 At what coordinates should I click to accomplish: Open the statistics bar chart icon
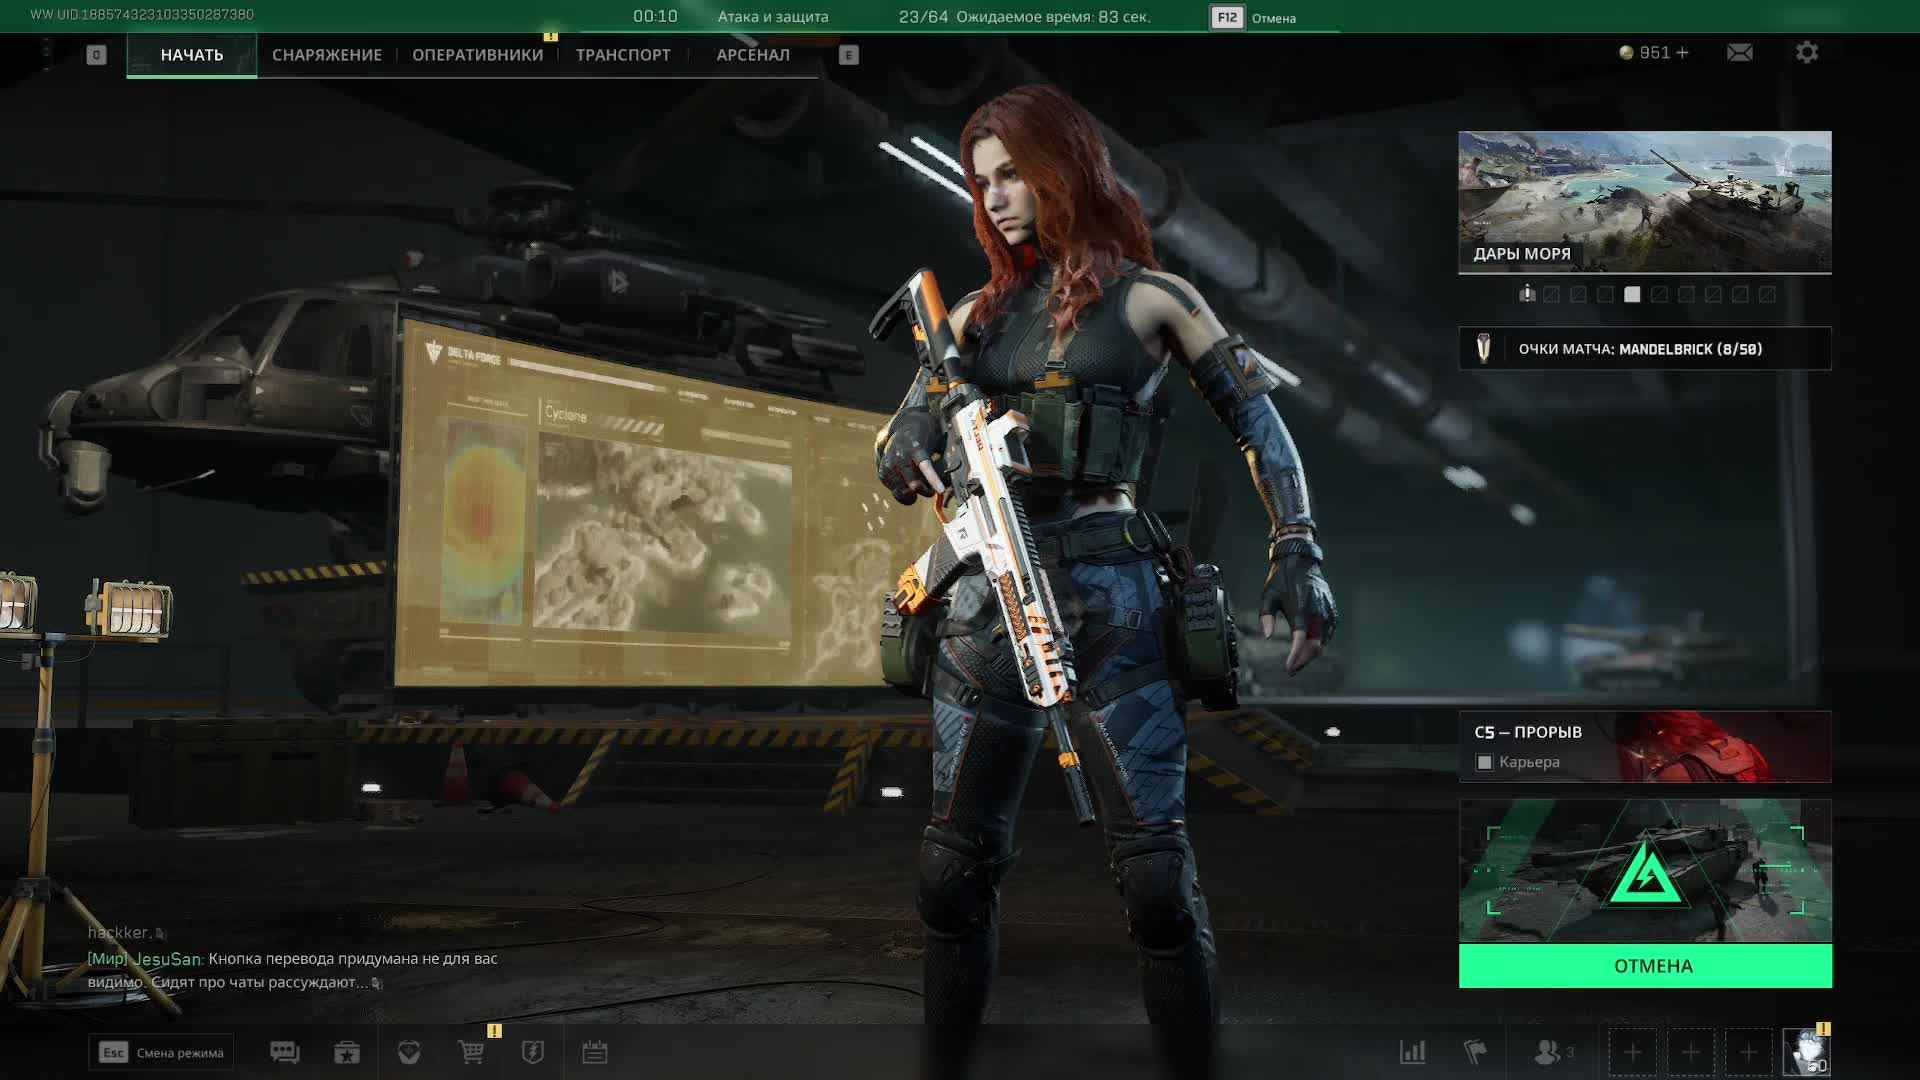(1413, 1052)
